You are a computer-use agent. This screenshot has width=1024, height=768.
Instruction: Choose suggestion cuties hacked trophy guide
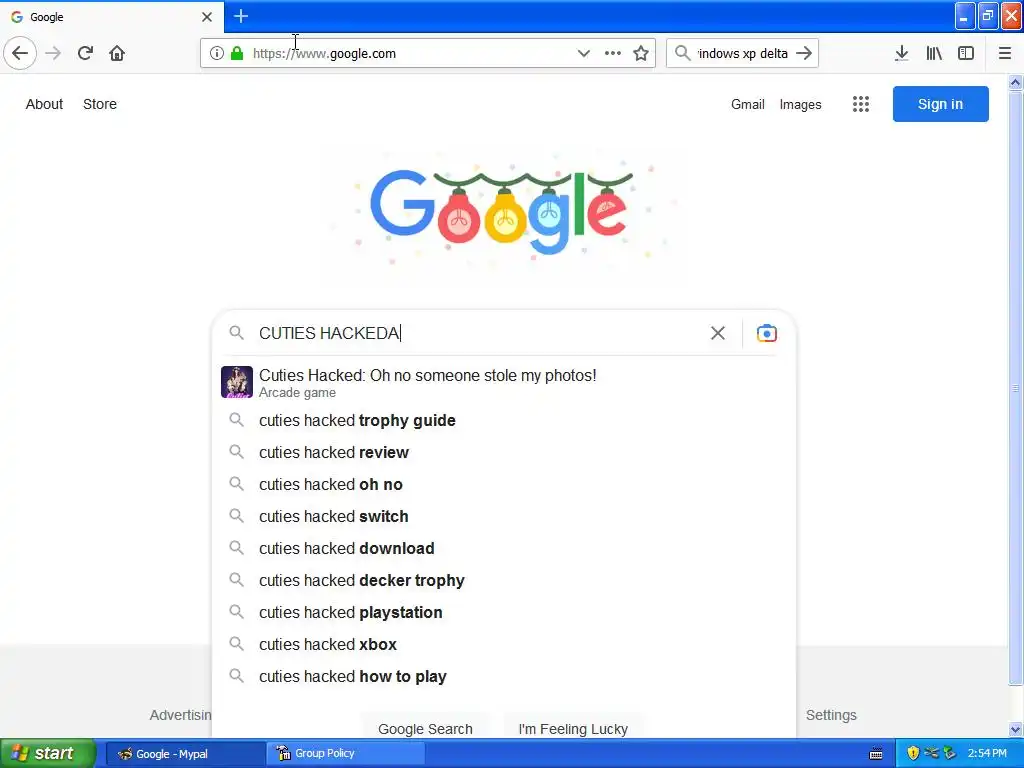point(504,421)
